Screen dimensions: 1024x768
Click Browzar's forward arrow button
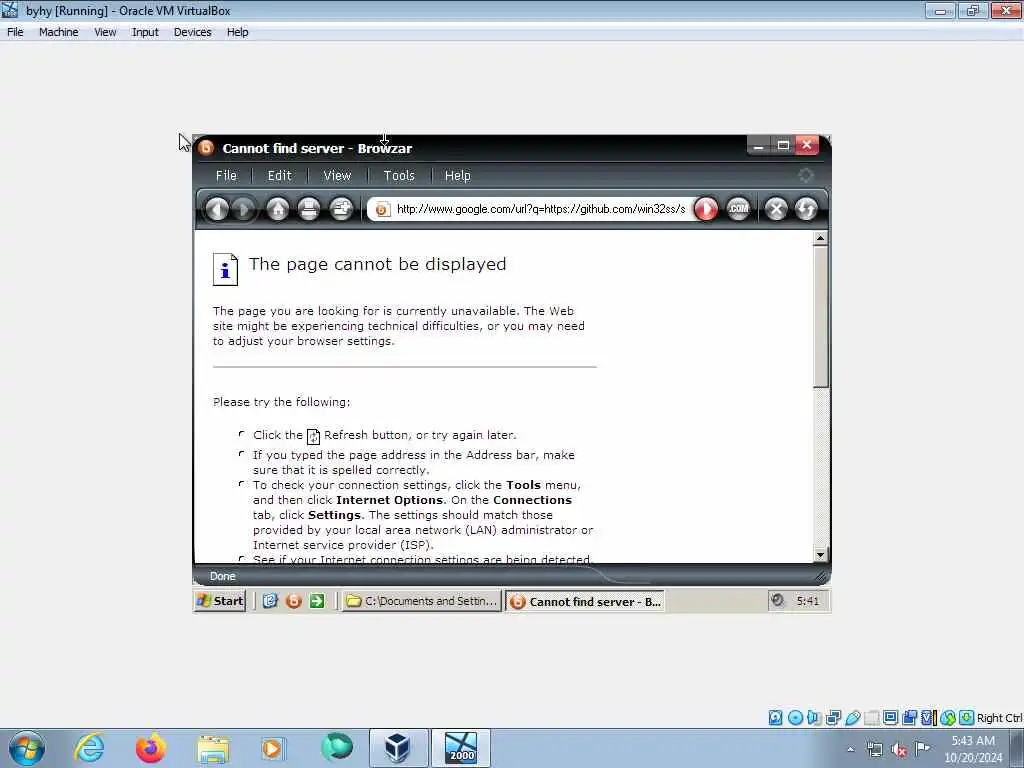(x=244, y=209)
